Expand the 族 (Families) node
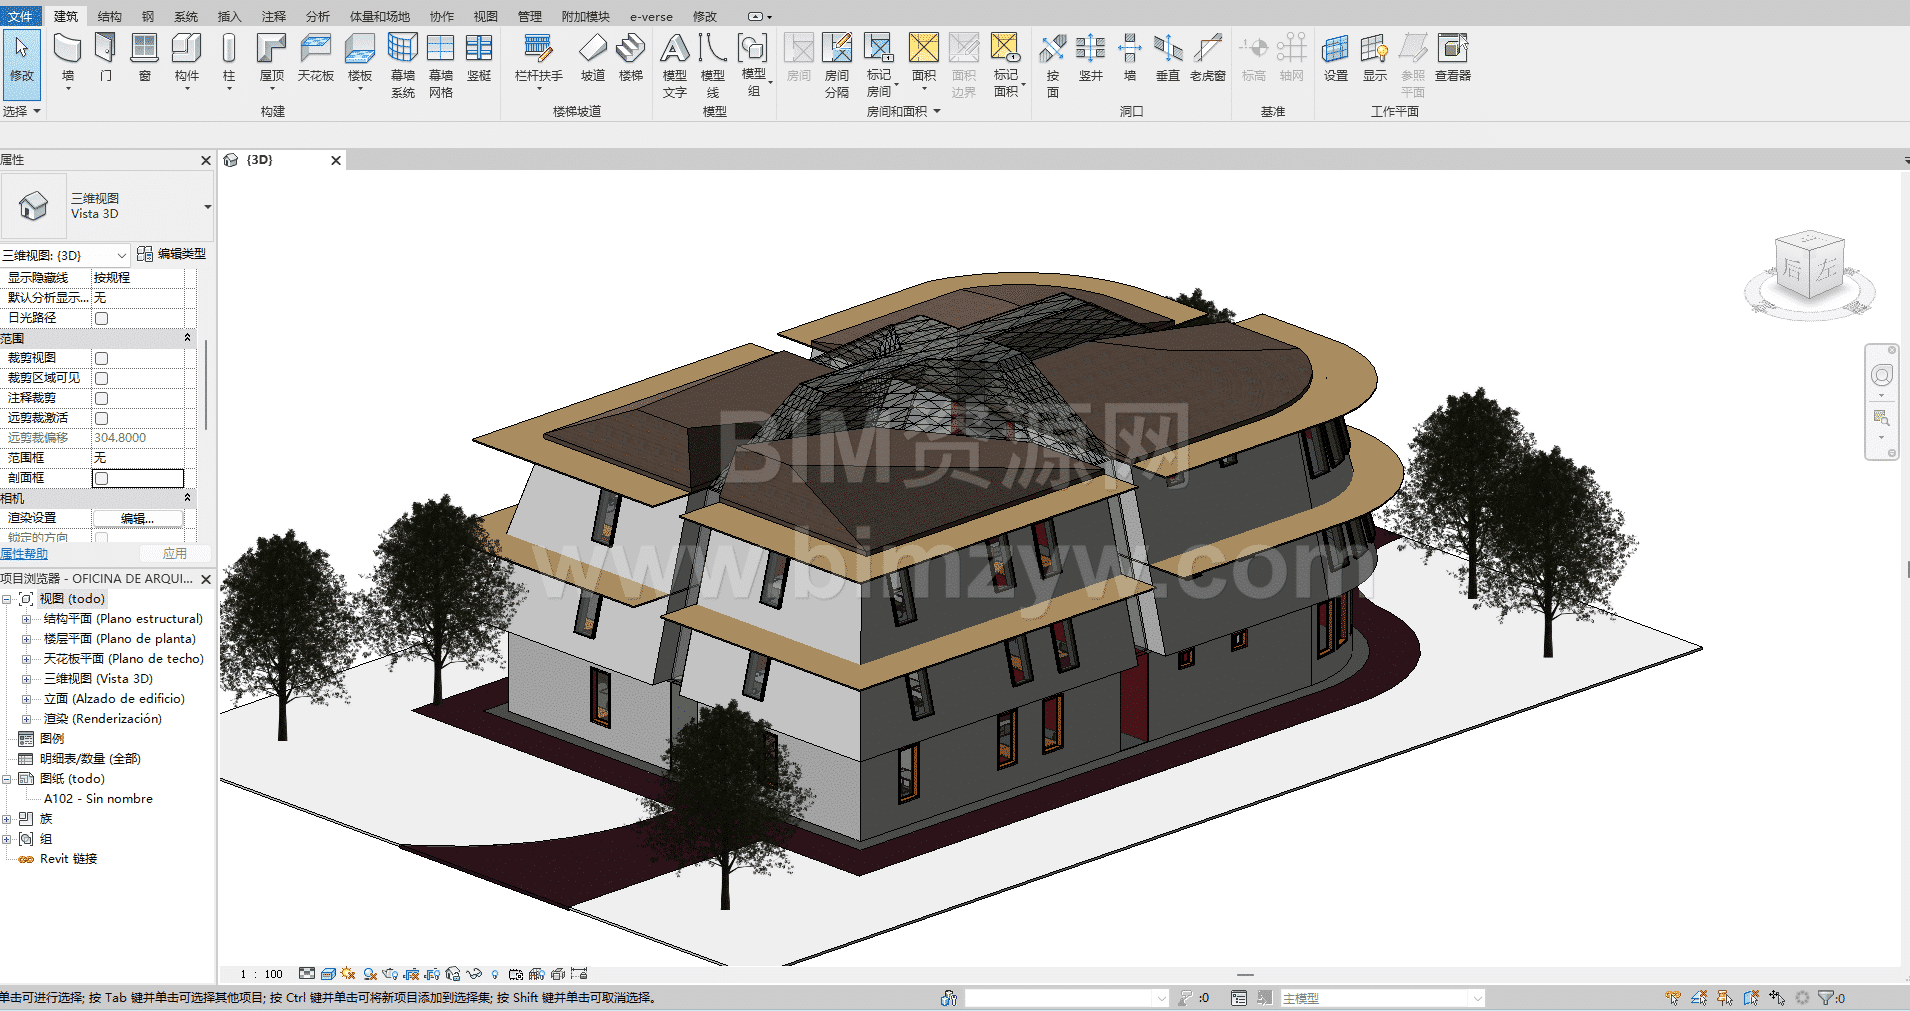 pyautogui.click(x=7, y=819)
